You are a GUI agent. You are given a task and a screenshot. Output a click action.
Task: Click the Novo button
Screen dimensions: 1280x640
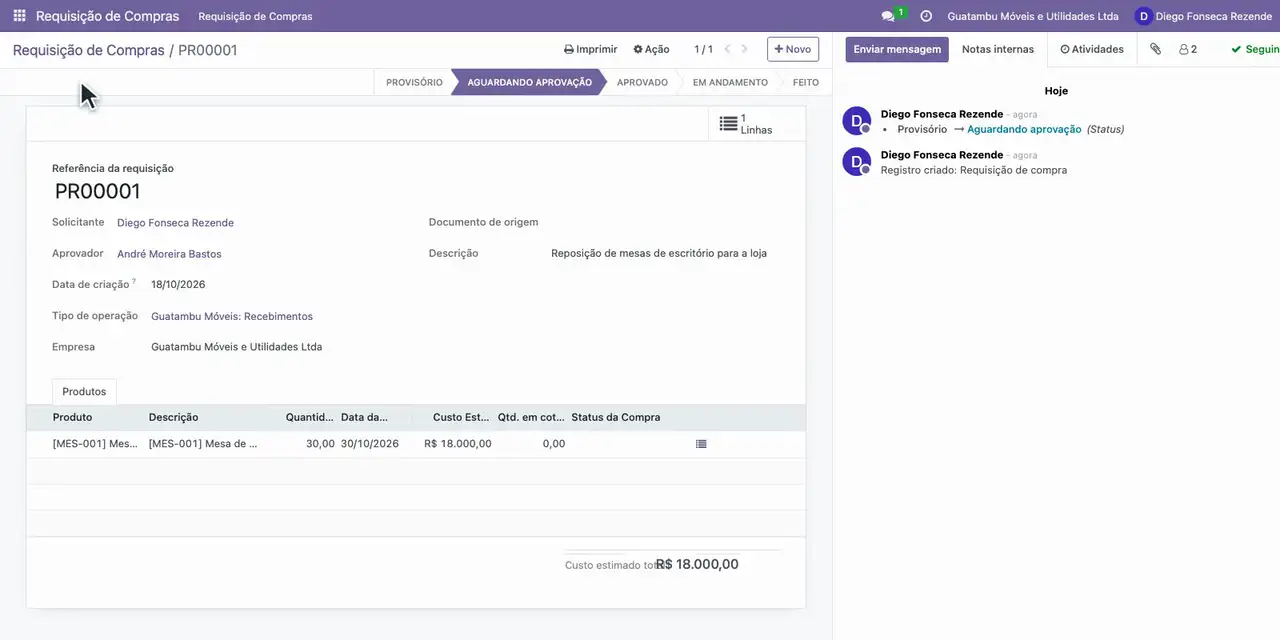(x=793, y=49)
